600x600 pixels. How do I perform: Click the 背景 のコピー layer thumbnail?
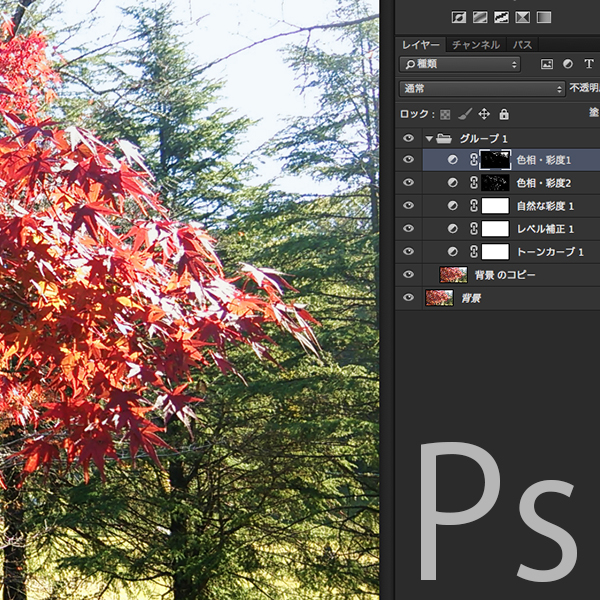453,275
